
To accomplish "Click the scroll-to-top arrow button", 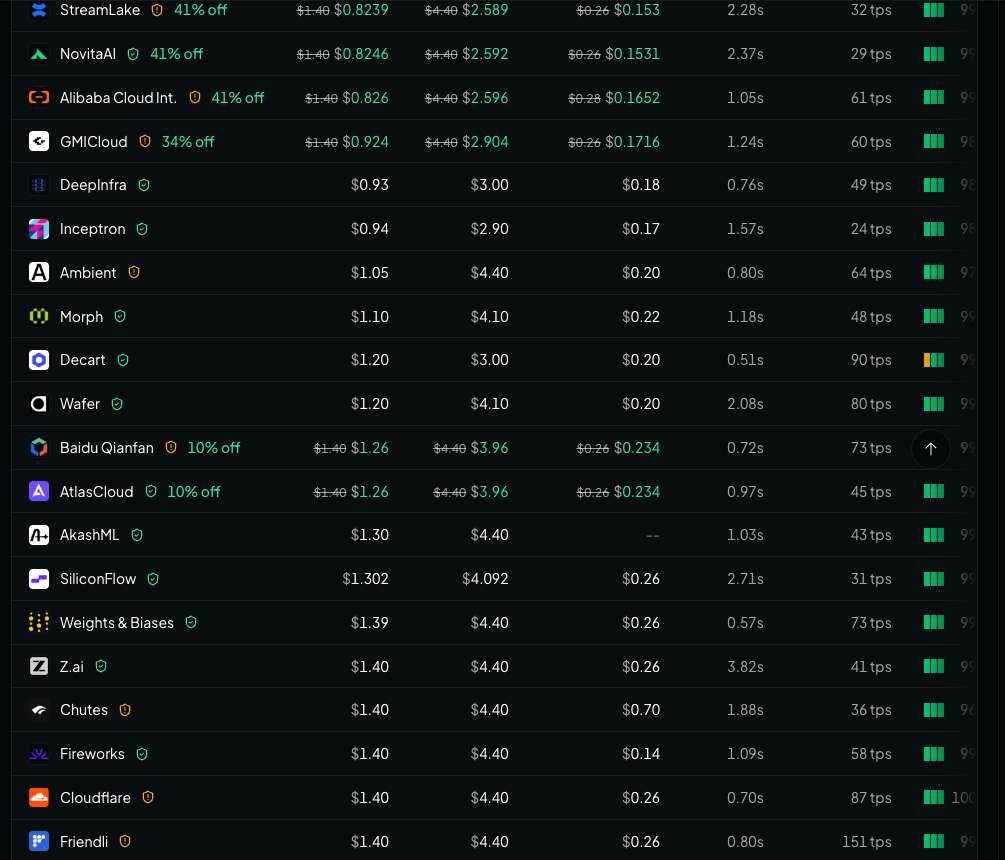I will click(931, 449).
